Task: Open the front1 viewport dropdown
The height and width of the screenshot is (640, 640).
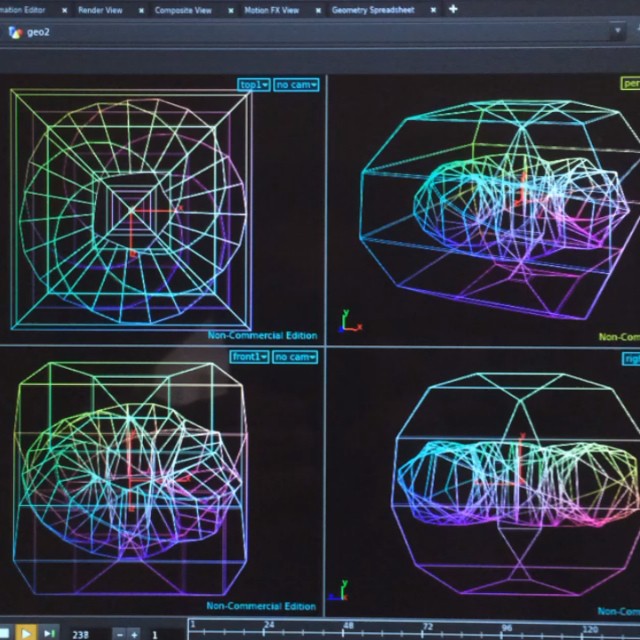Action: (x=250, y=357)
